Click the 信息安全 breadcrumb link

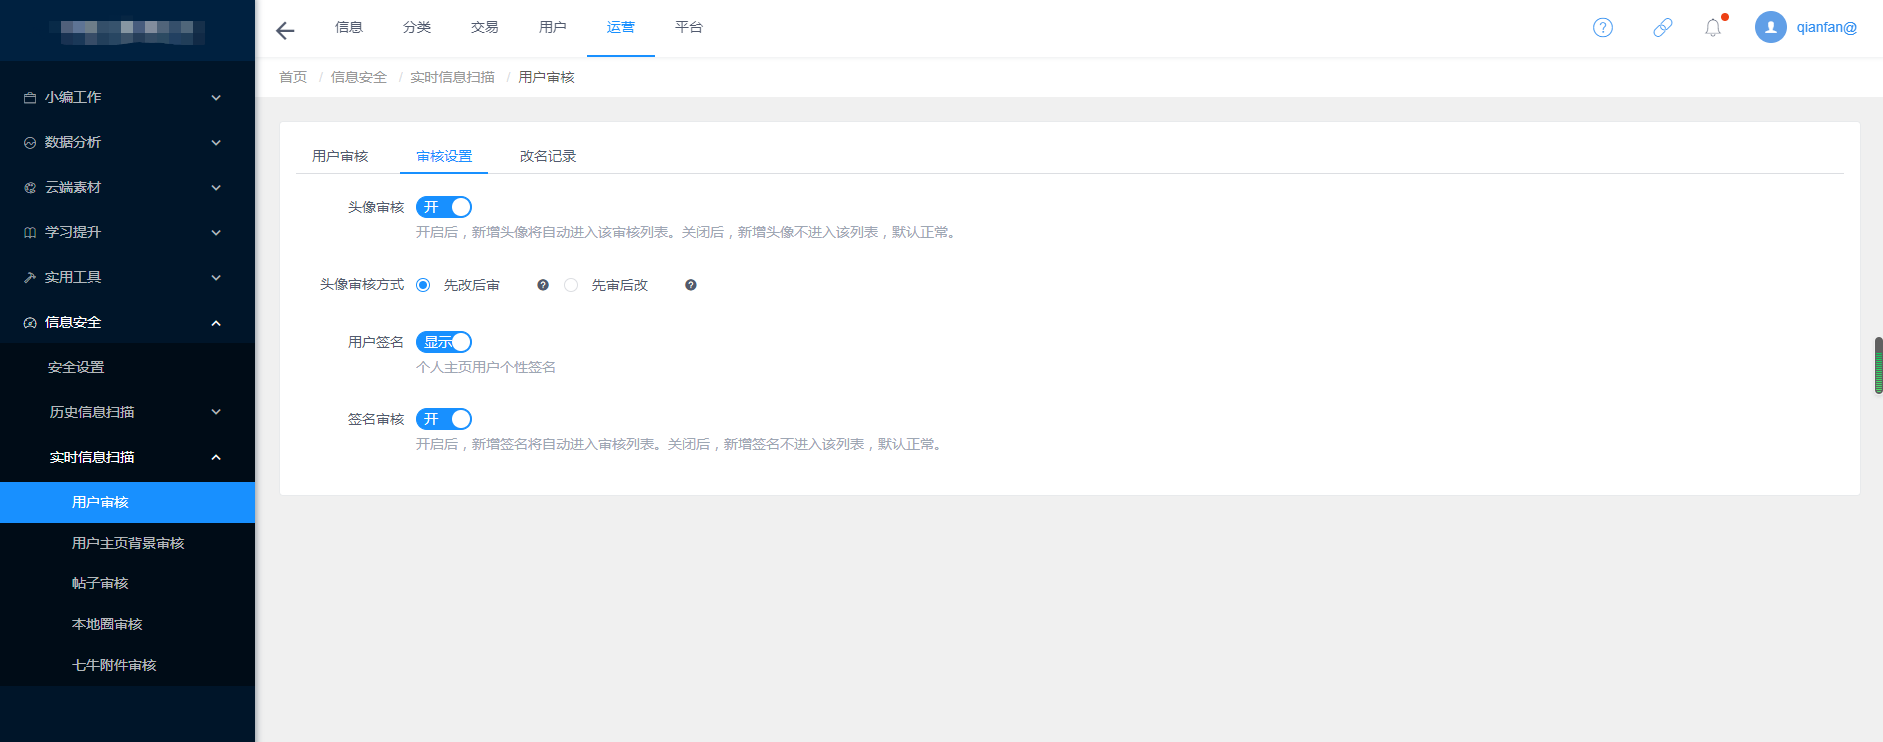[359, 77]
